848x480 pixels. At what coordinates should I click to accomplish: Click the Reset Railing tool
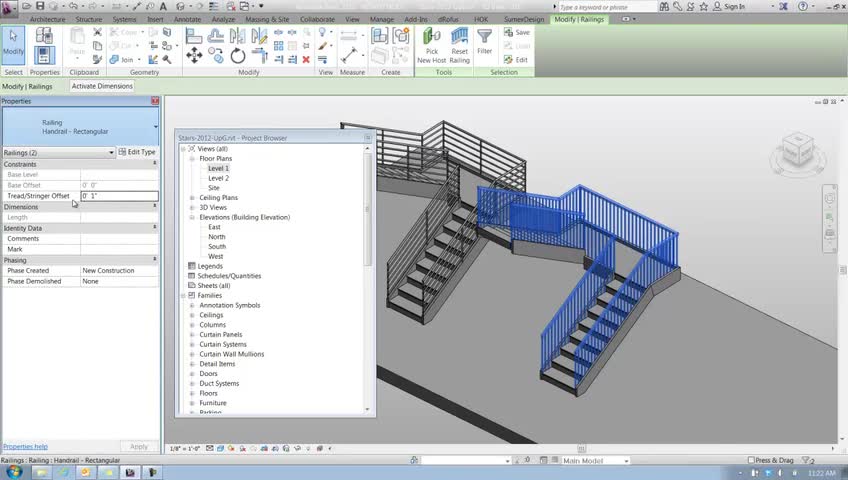[x=459, y=45]
